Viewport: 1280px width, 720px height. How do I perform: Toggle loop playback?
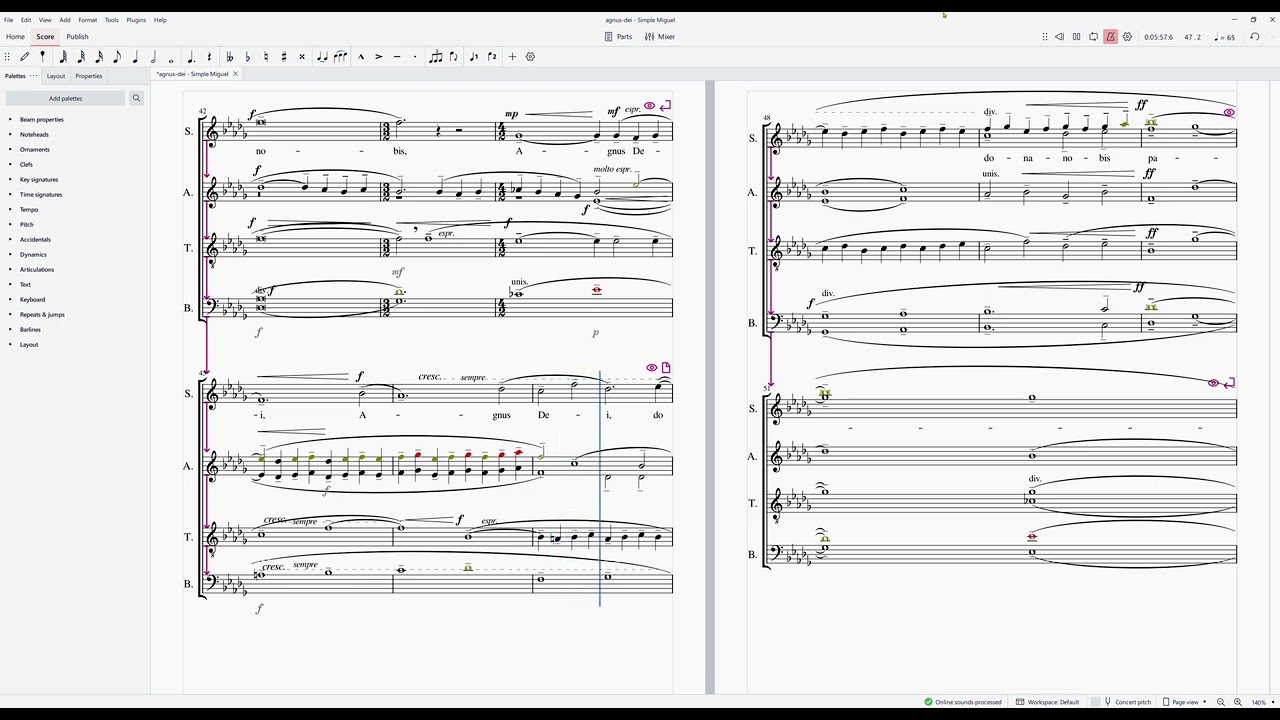click(x=1093, y=37)
